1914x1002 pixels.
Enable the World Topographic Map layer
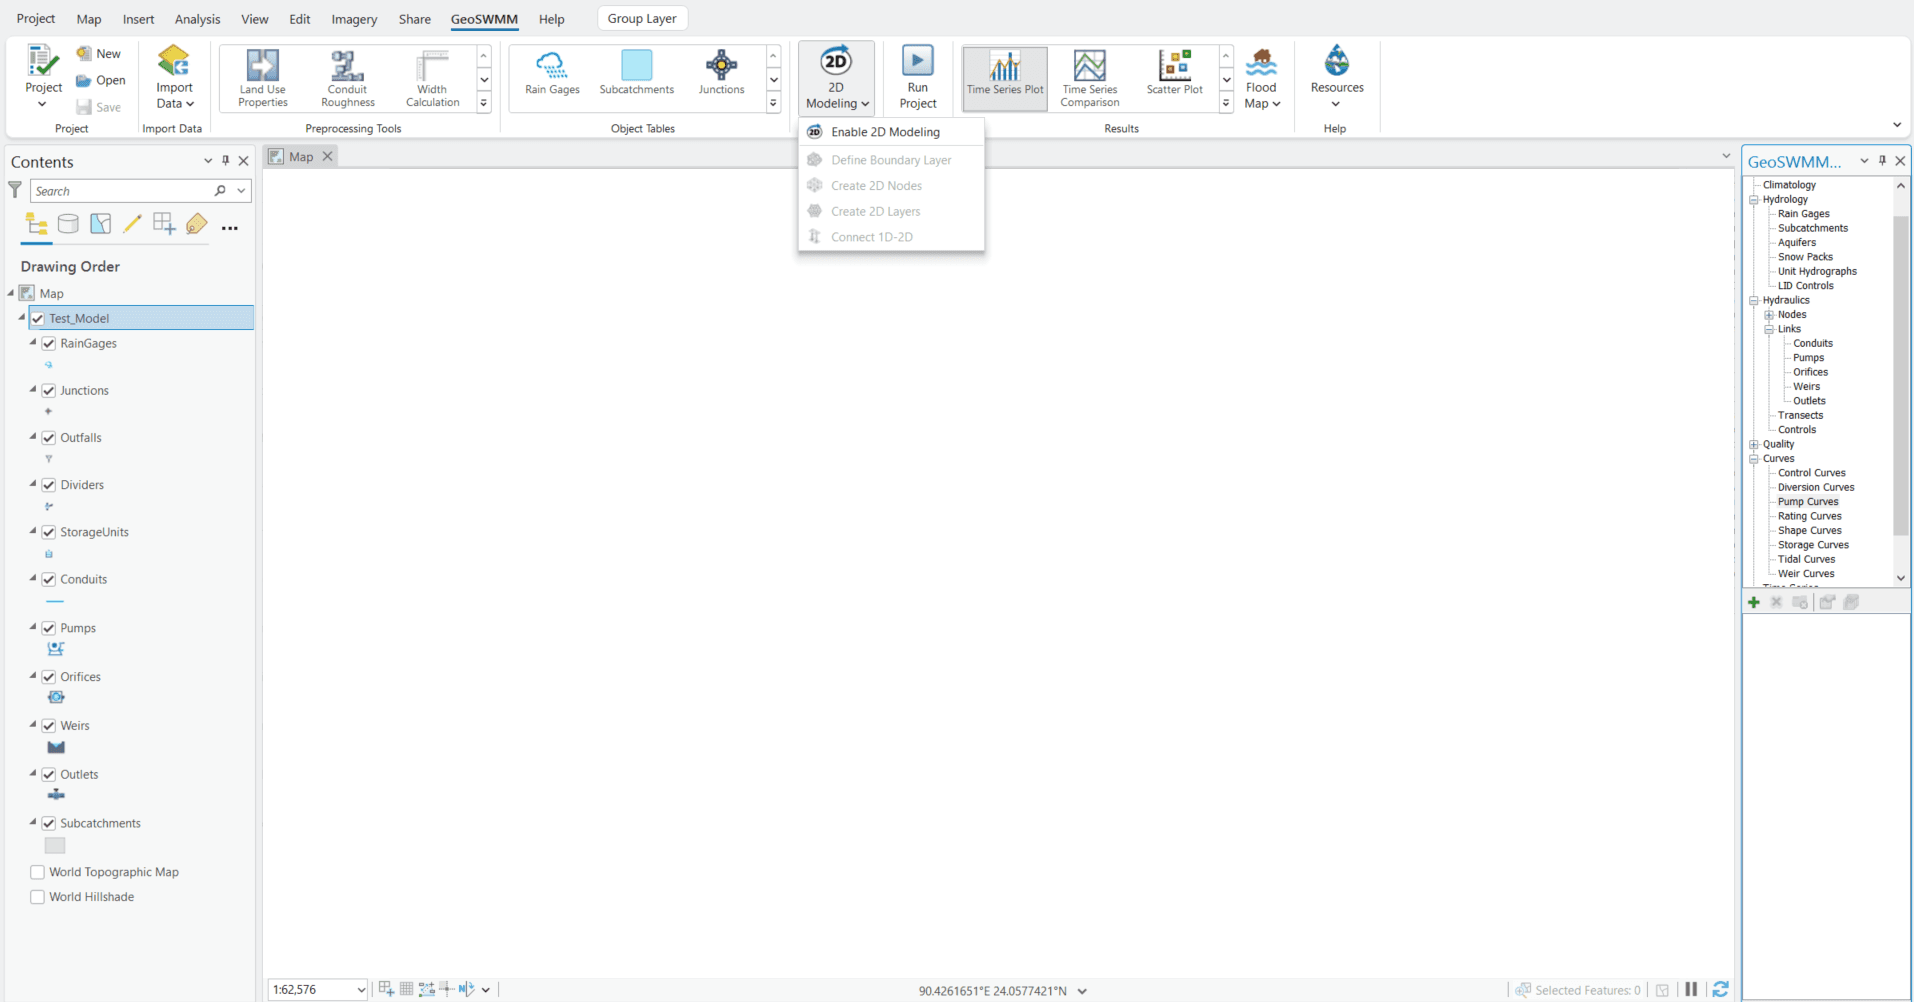37,871
